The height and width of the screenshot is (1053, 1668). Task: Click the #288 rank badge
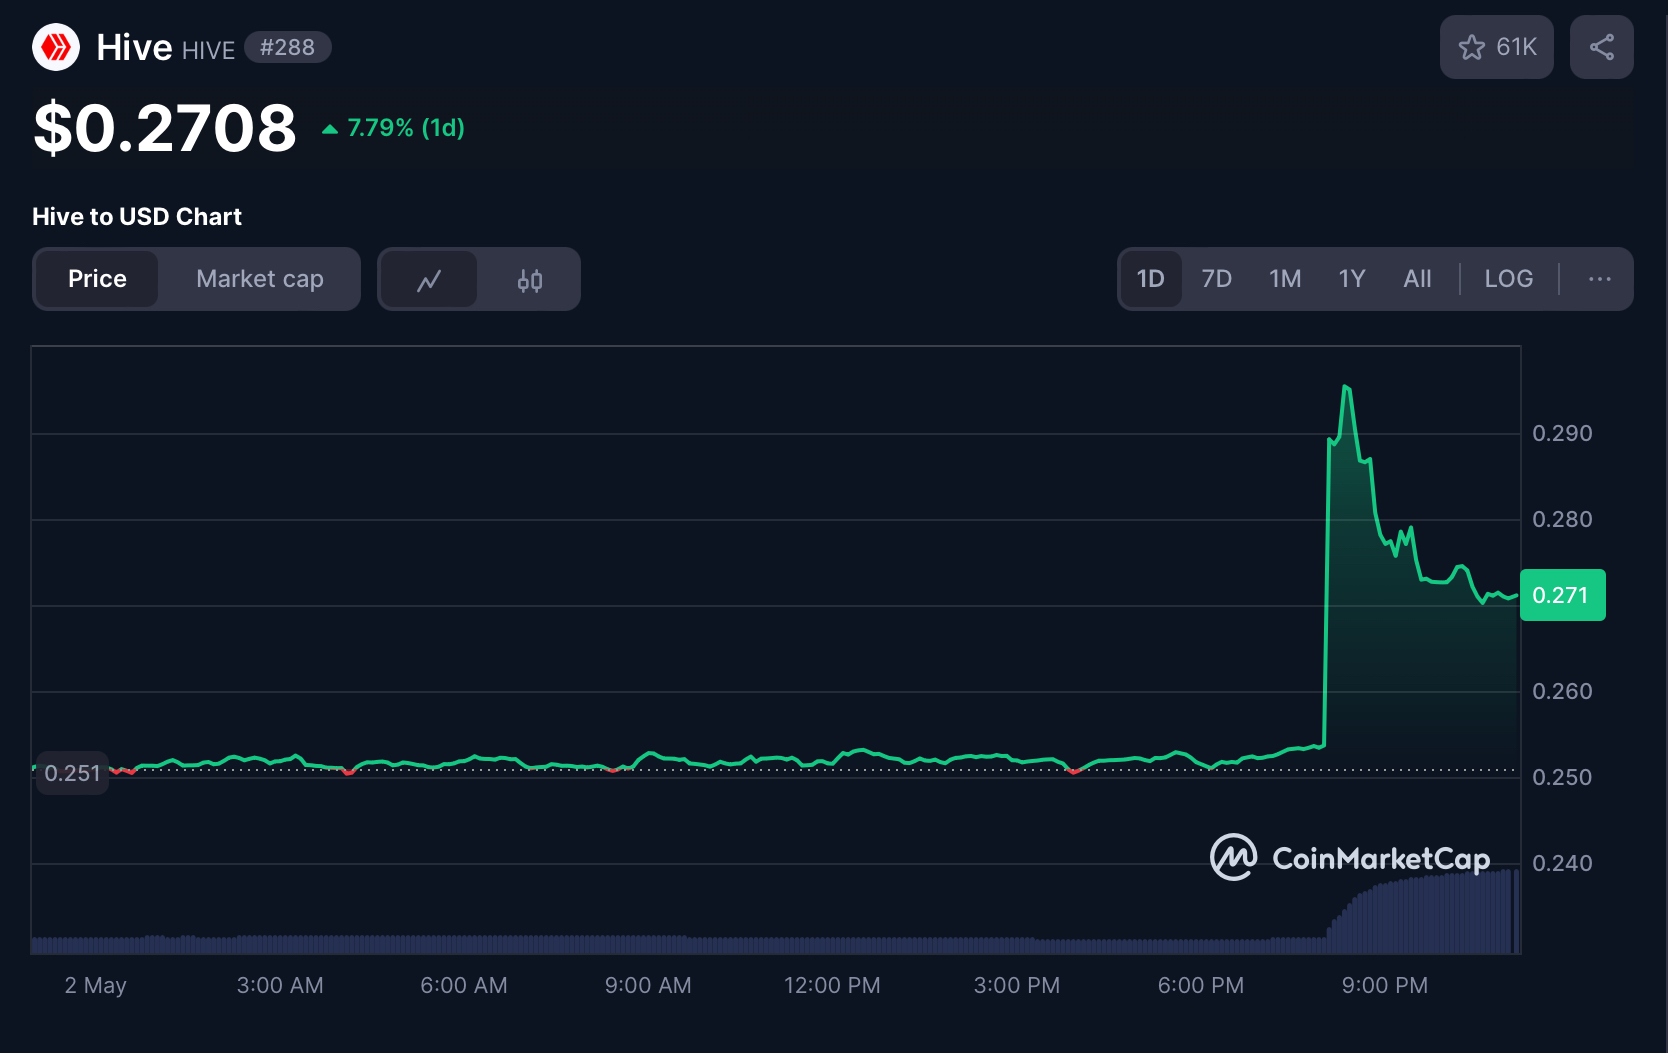coord(288,47)
